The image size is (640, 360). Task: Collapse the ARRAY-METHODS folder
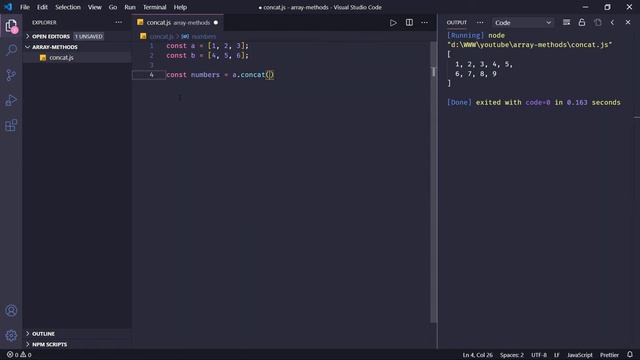78,47
